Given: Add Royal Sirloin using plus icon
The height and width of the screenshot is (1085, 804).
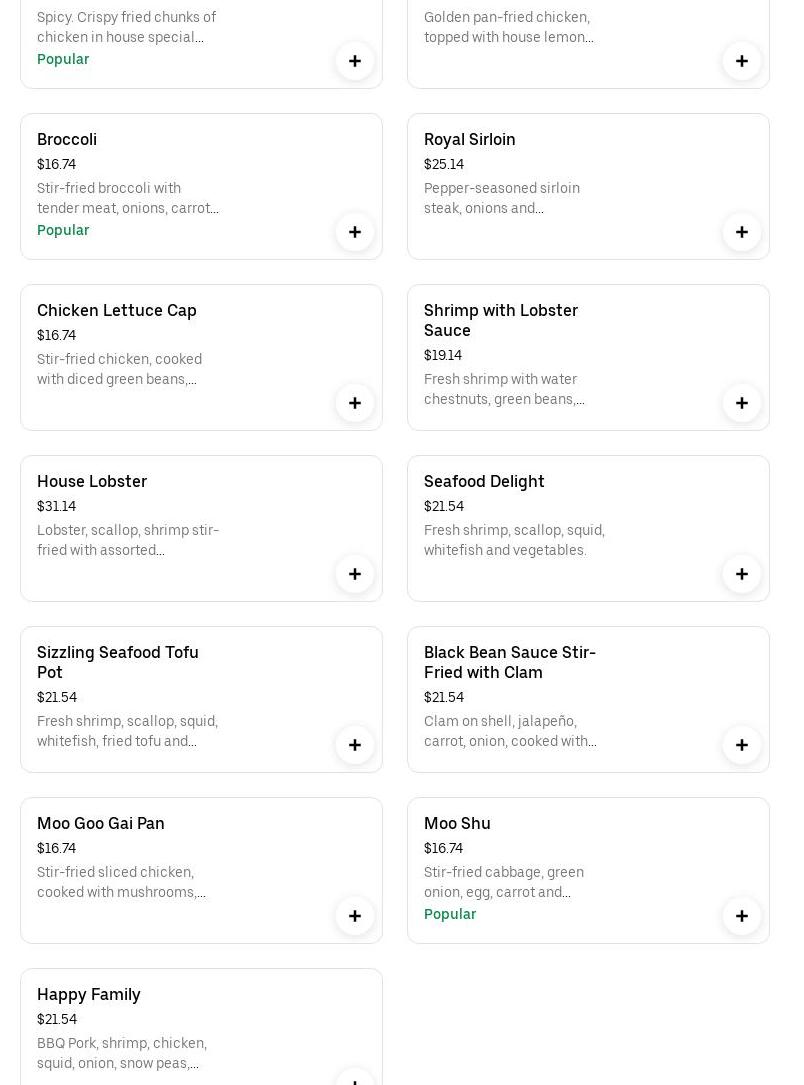Looking at the screenshot, I should (x=742, y=232).
